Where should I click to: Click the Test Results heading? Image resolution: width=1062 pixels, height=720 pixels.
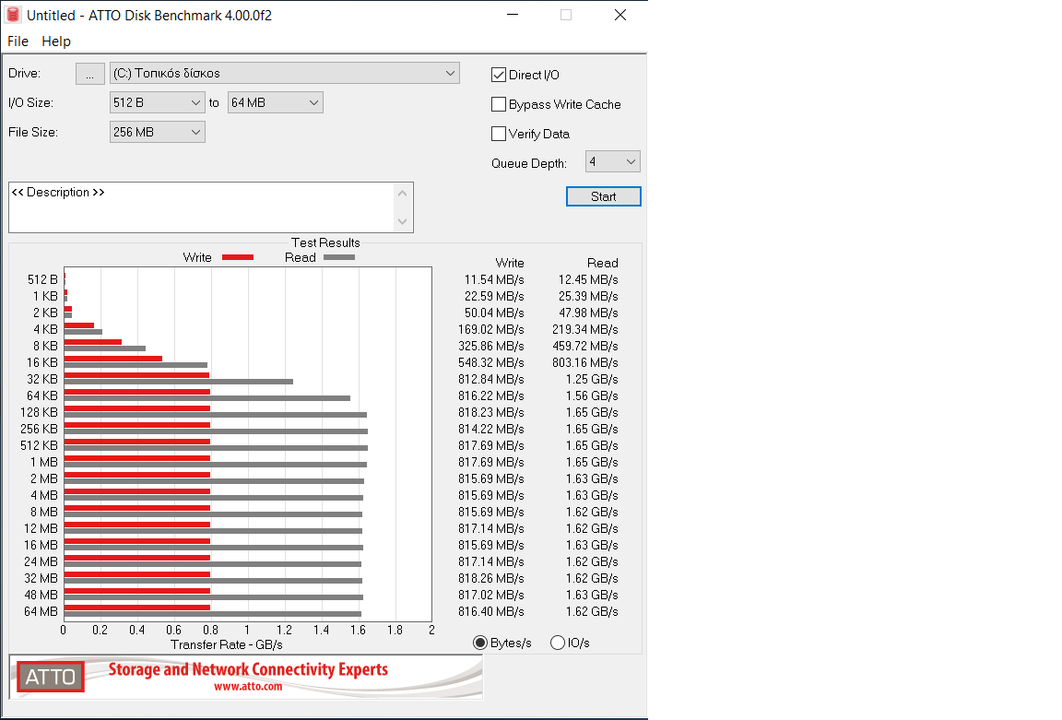326,242
